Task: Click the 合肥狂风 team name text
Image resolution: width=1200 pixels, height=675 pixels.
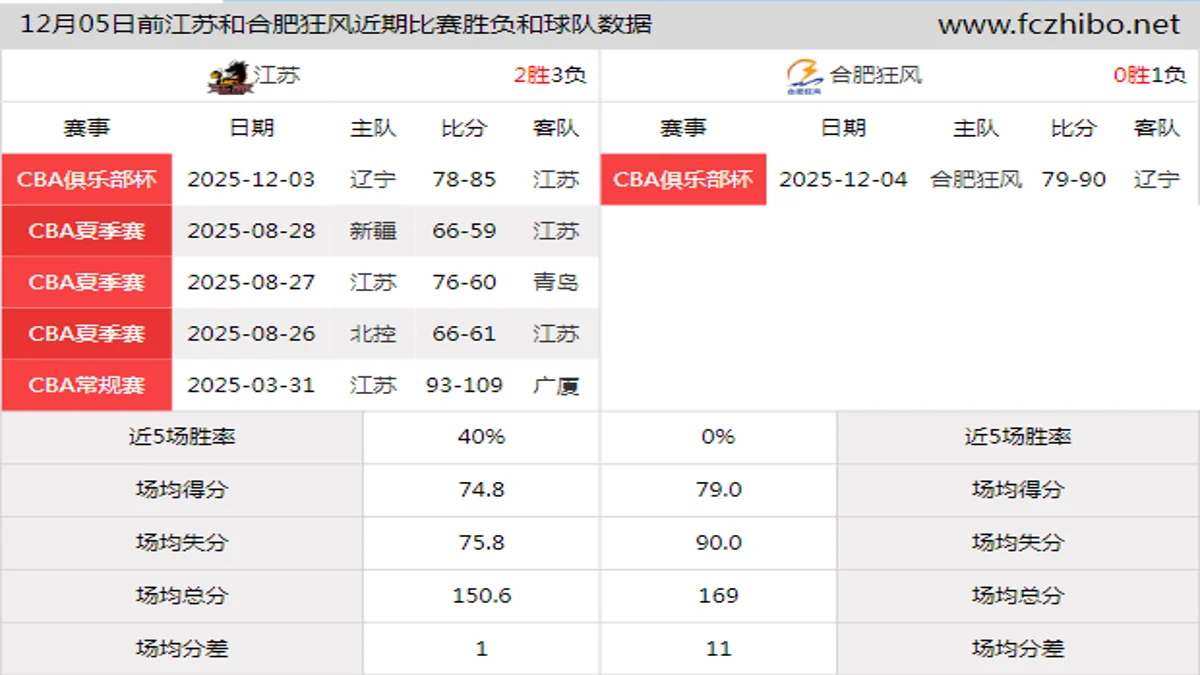Action: [873, 73]
